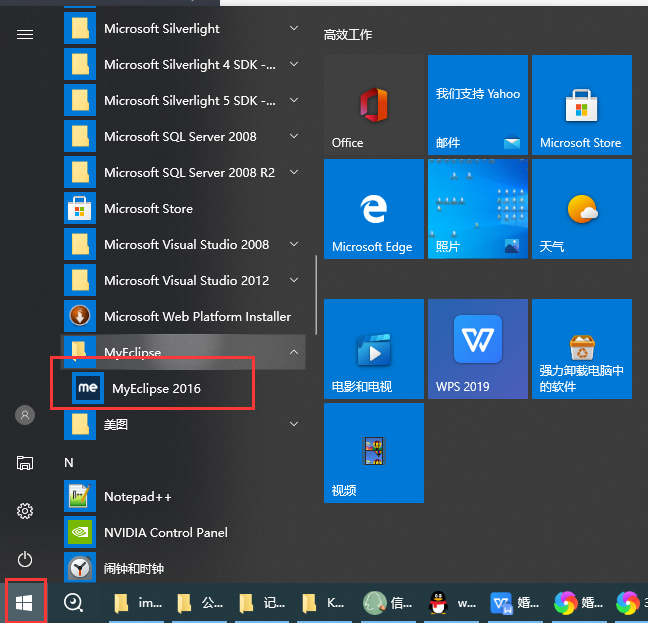The image size is (648, 623).
Task: Open the 照片 photos tile
Action: pyautogui.click(x=478, y=209)
